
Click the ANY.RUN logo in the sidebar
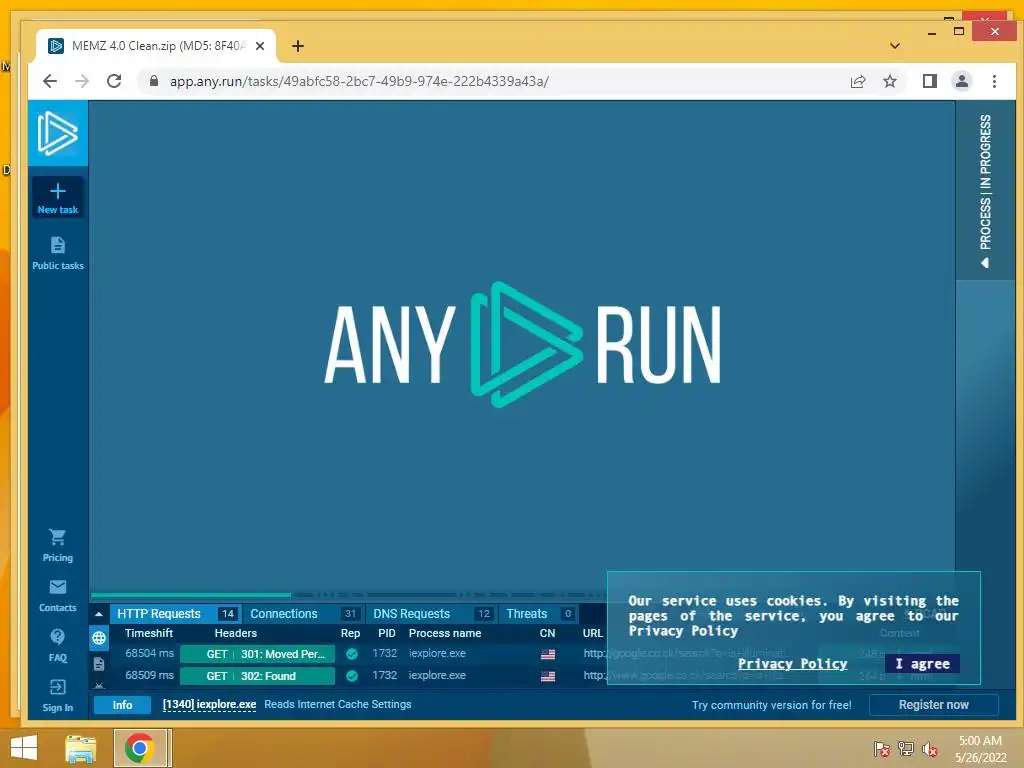coord(57,133)
